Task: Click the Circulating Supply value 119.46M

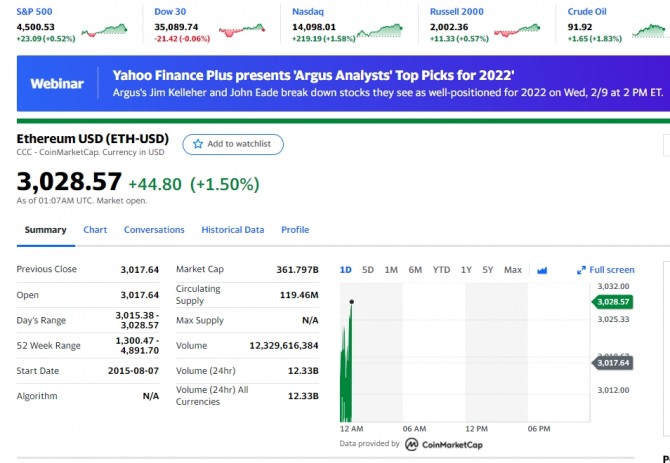Action: (x=299, y=295)
